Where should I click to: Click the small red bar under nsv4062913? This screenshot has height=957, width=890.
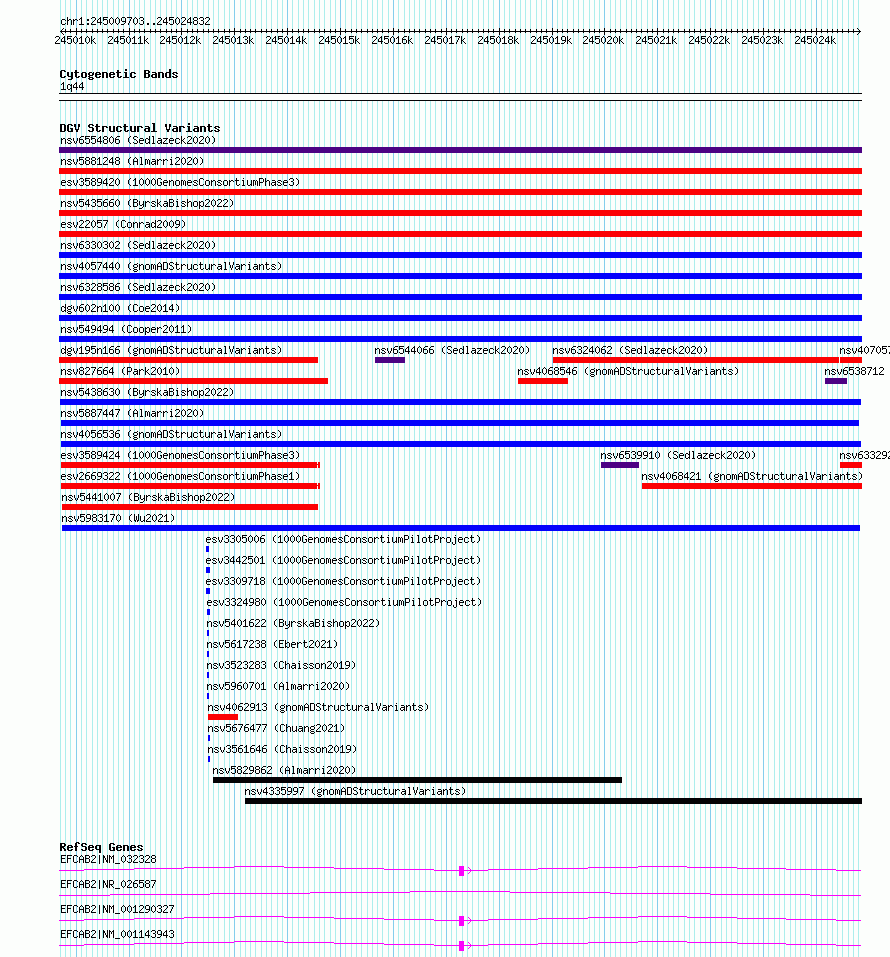[223, 717]
